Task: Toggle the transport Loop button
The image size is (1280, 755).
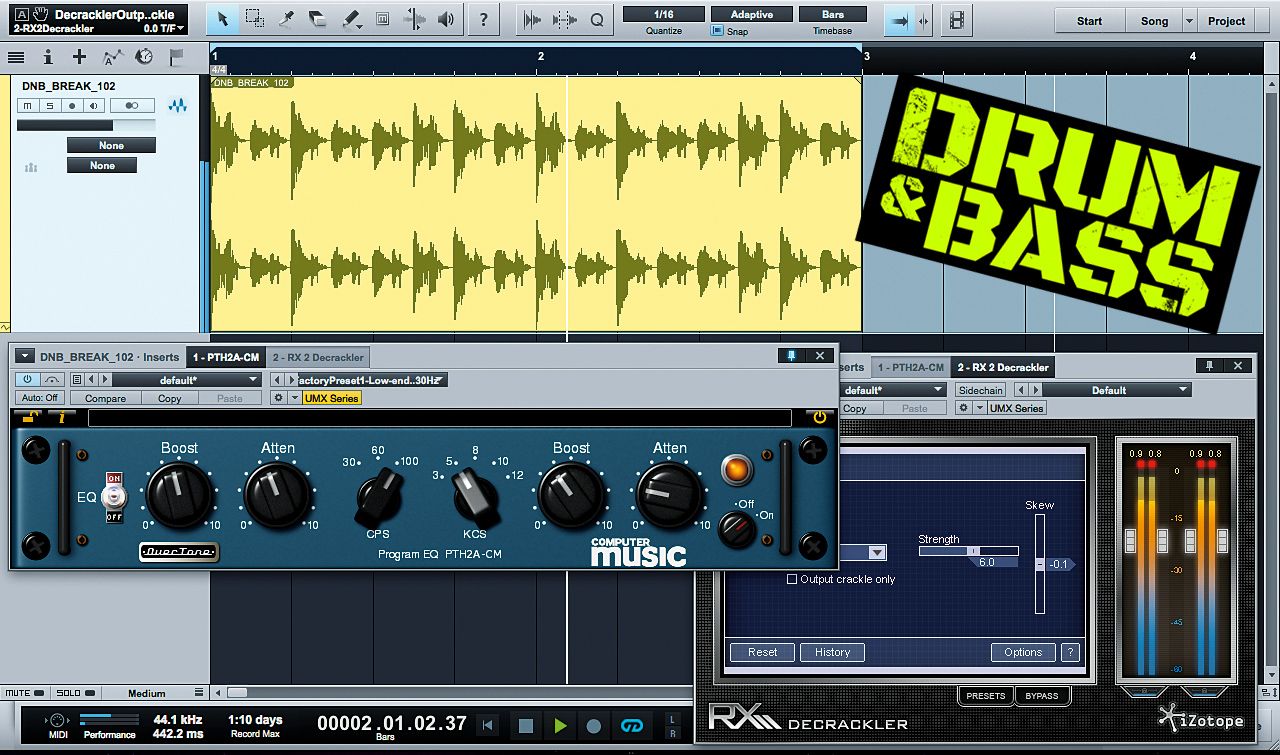Action: click(x=631, y=726)
